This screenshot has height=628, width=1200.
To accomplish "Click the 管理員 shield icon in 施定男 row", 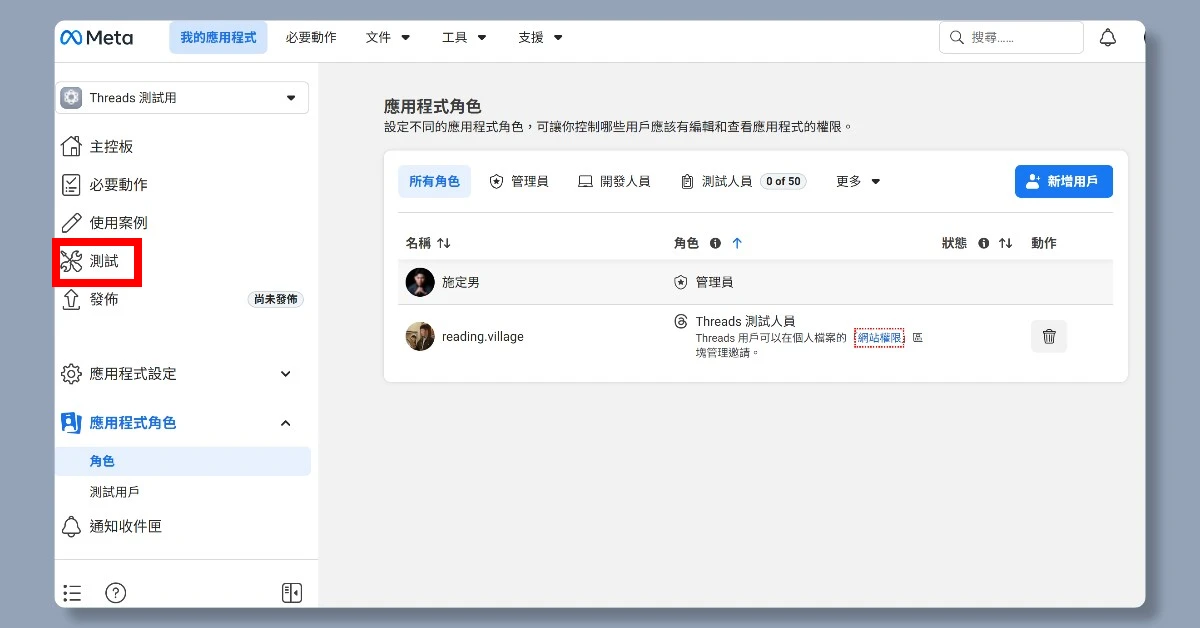I will coord(681,282).
